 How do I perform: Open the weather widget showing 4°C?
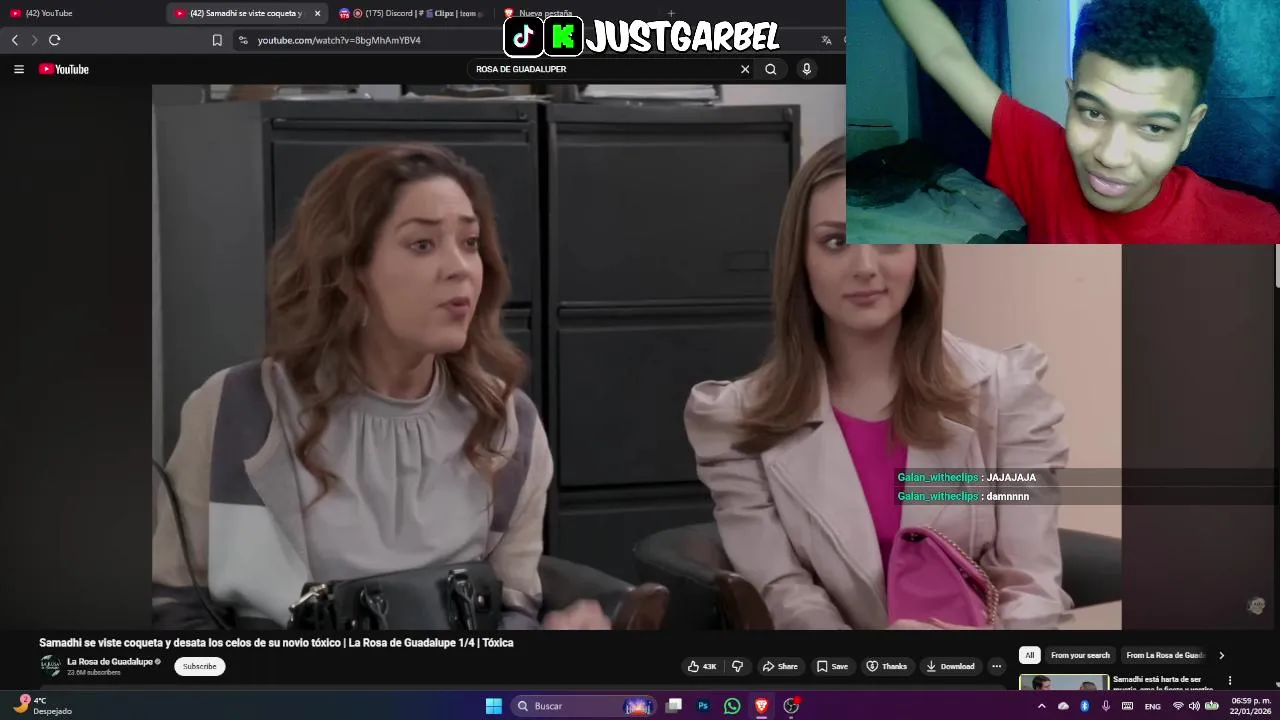tap(42, 706)
